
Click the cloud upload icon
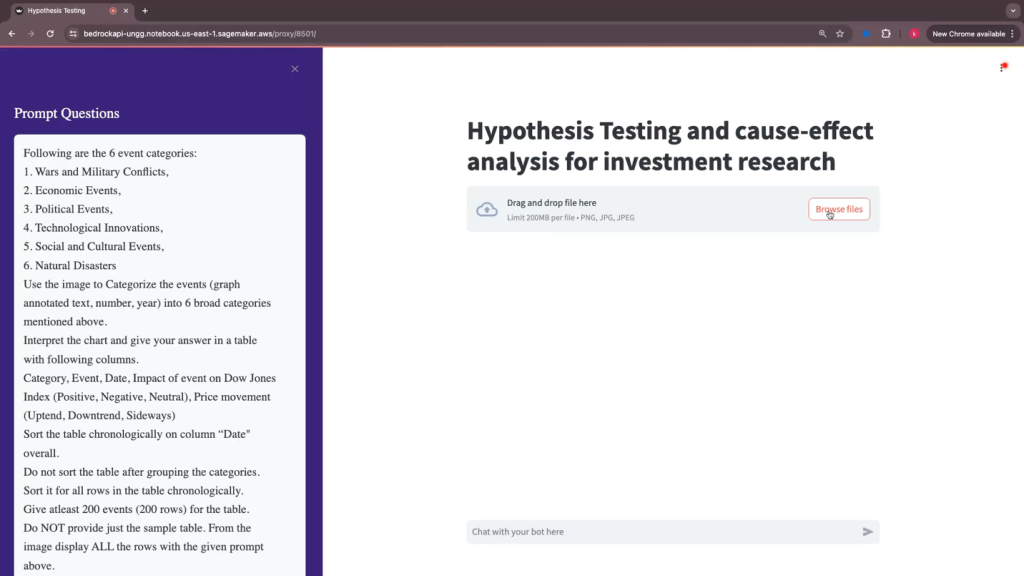(x=487, y=209)
